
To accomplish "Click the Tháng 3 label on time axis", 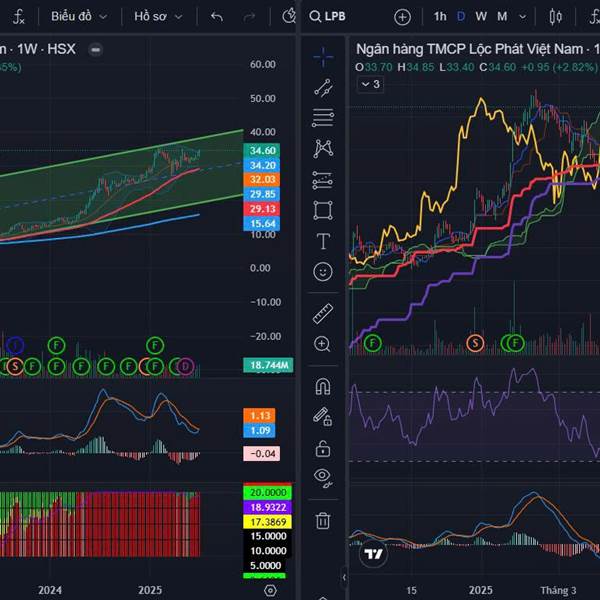I will tap(558, 590).
